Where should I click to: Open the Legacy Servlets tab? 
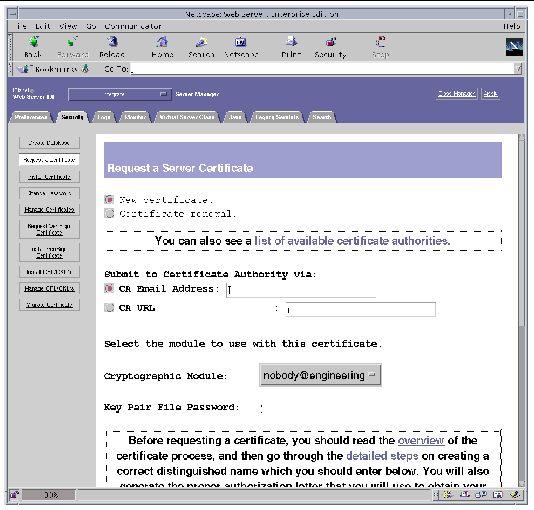277,117
